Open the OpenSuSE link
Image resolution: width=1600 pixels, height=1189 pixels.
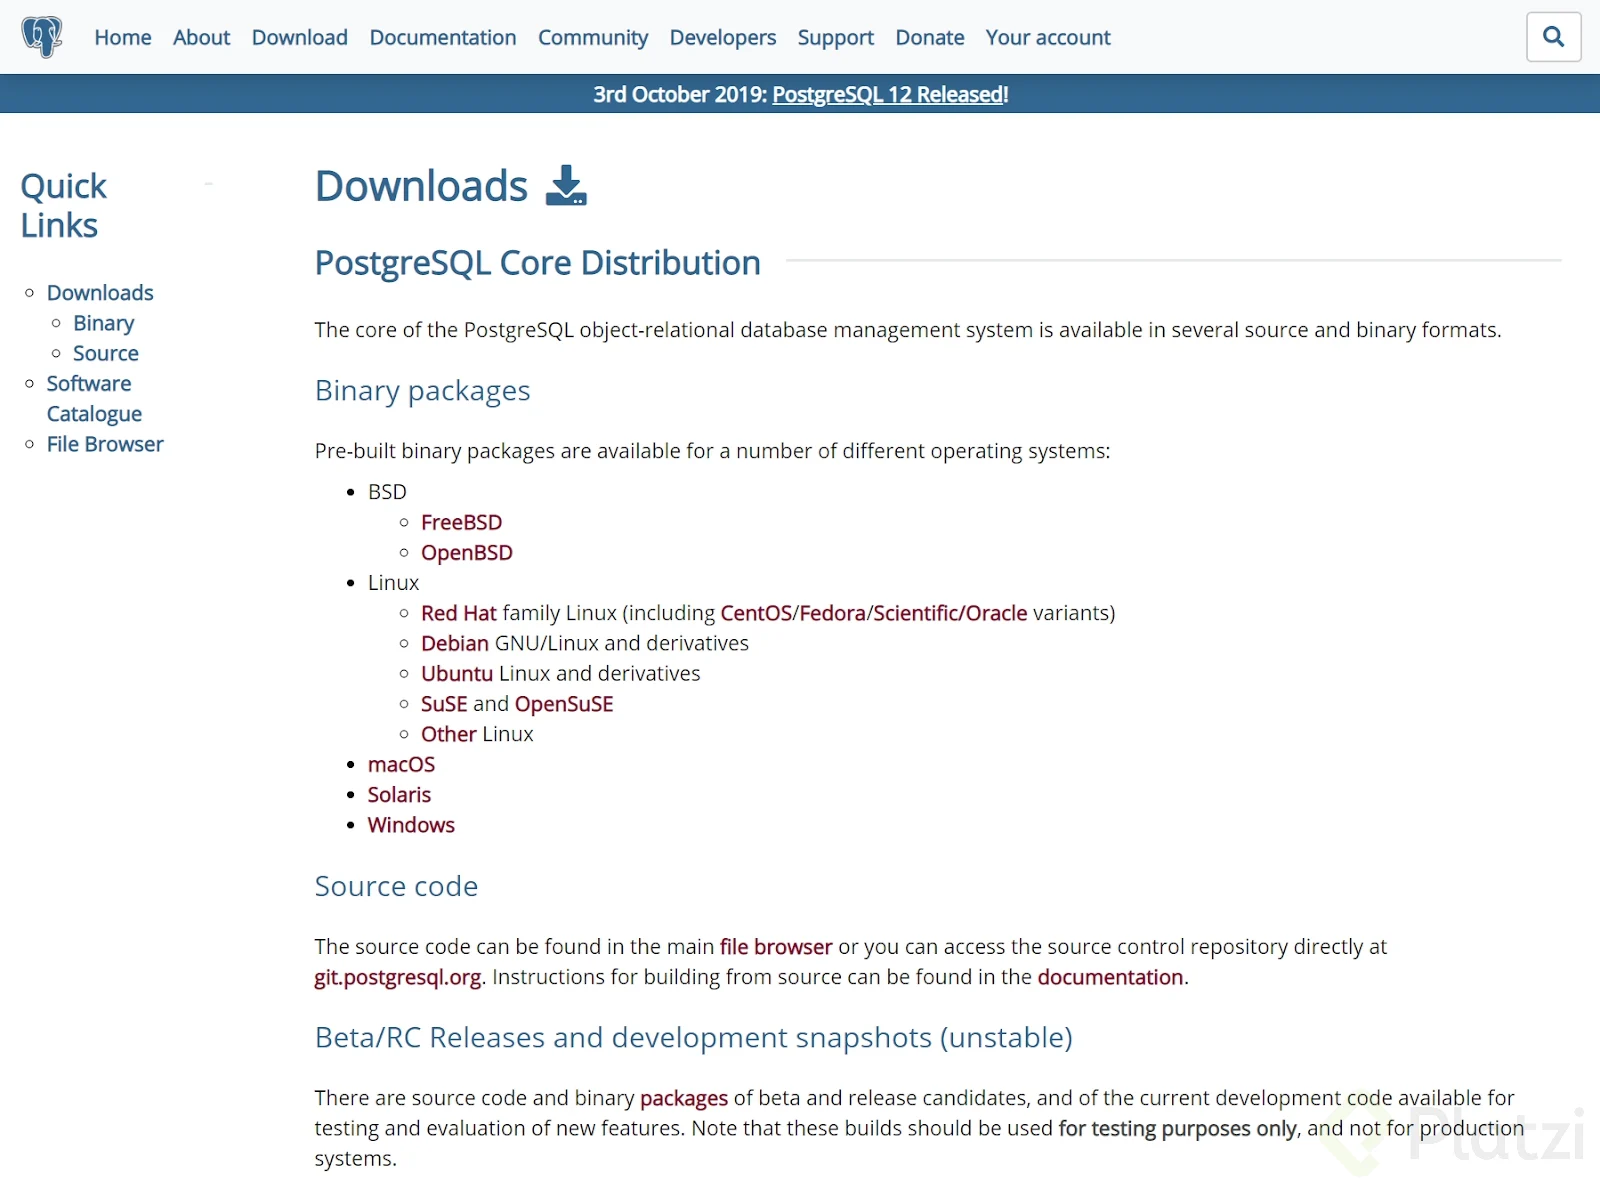tap(564, 704)
